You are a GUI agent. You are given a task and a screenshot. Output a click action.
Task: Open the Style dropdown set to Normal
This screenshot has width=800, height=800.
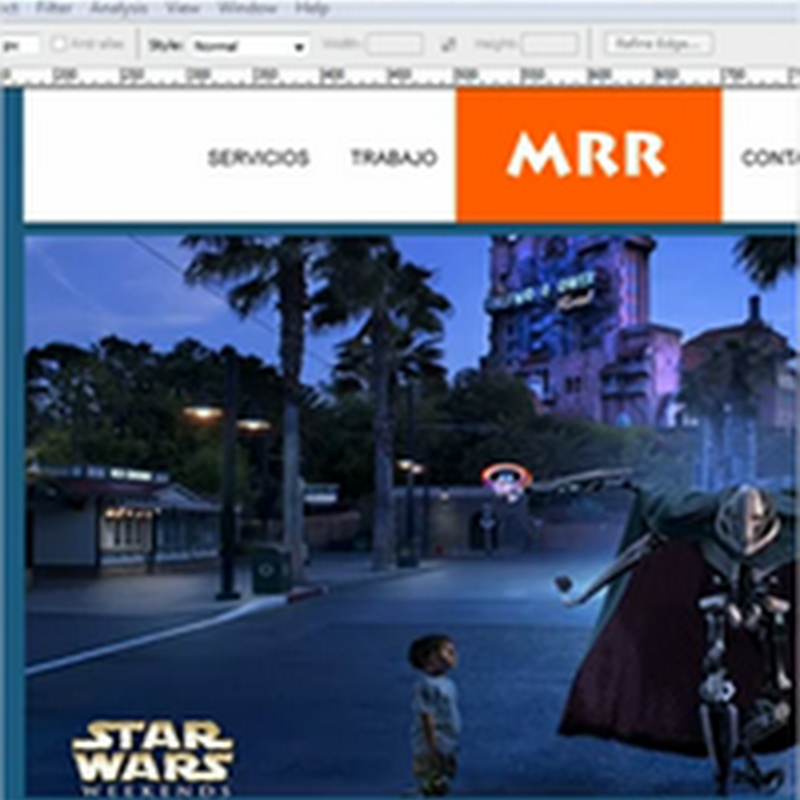[249, 46]
